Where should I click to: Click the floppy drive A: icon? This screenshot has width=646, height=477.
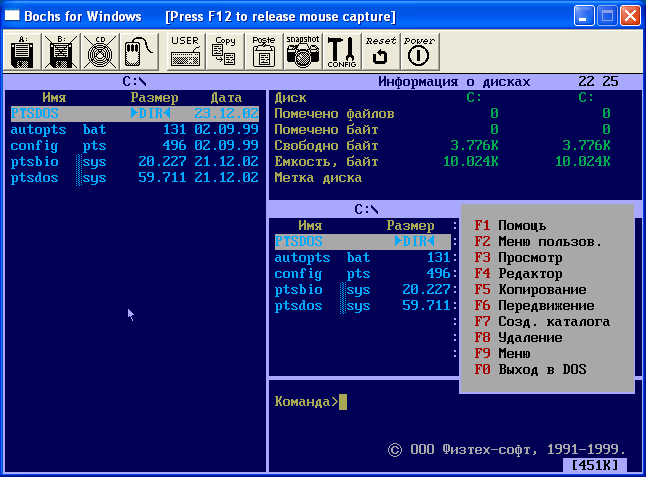click(22, 52)
